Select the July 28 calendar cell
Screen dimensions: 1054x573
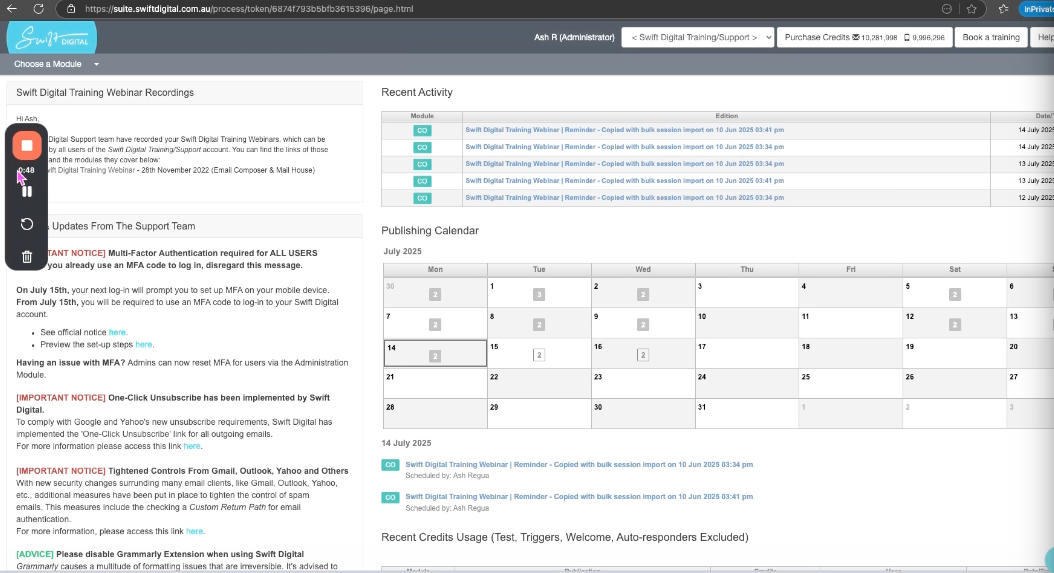click(435, 414)
